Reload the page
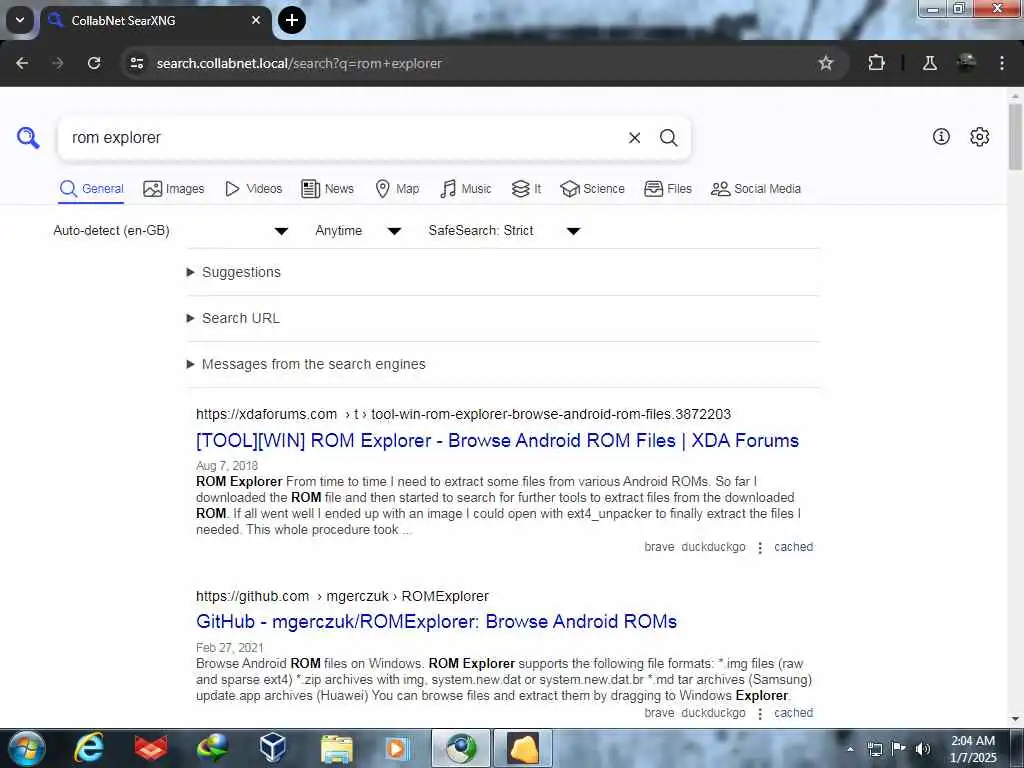The image size is (1024, 768). pyautogui.click(x=94, y=63)
